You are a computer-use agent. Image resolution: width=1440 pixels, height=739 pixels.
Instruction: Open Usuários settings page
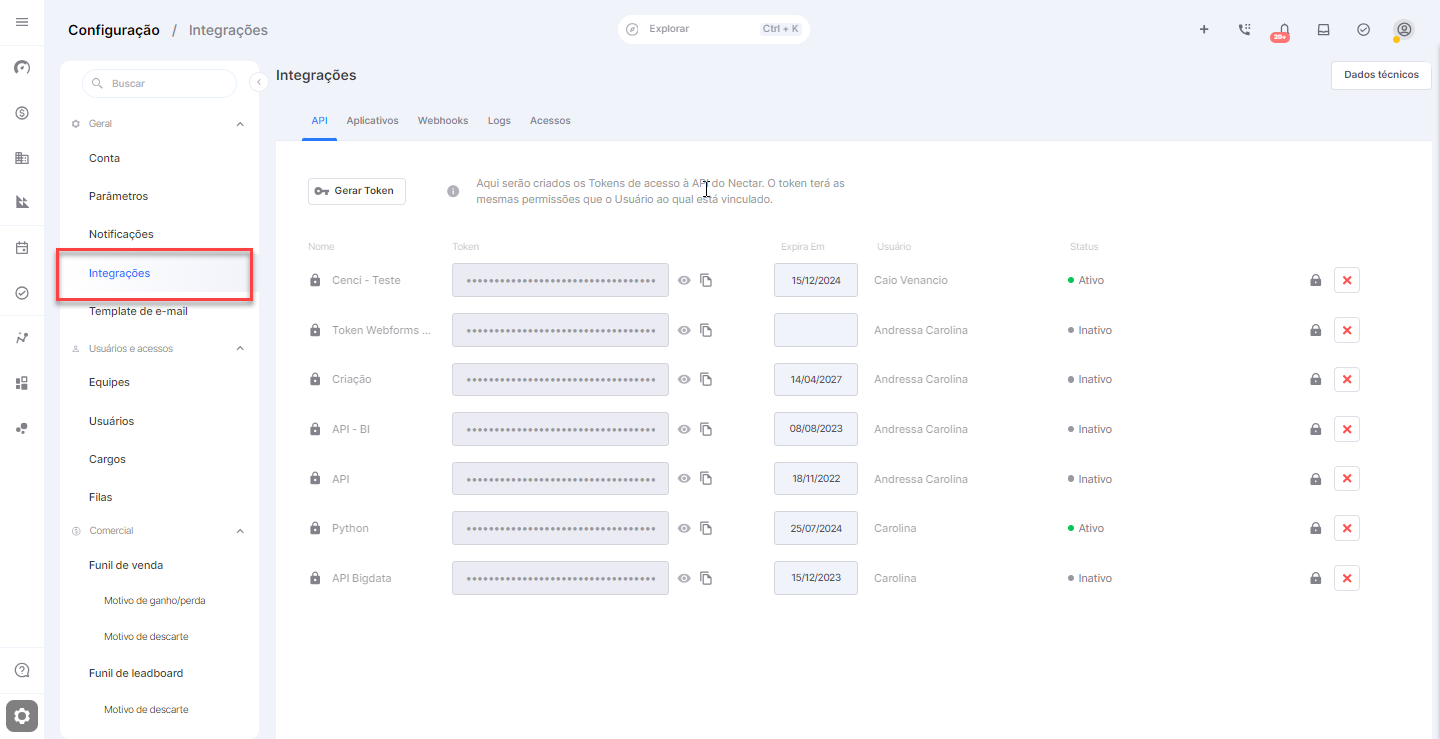coord(111,421)
